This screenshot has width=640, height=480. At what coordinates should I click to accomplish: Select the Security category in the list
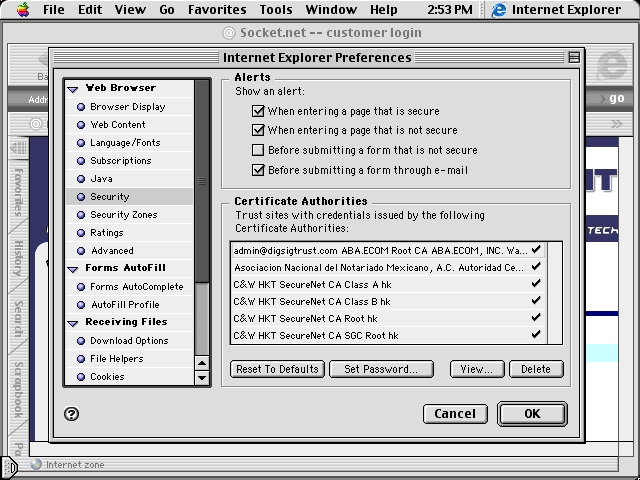click(129, 197)
